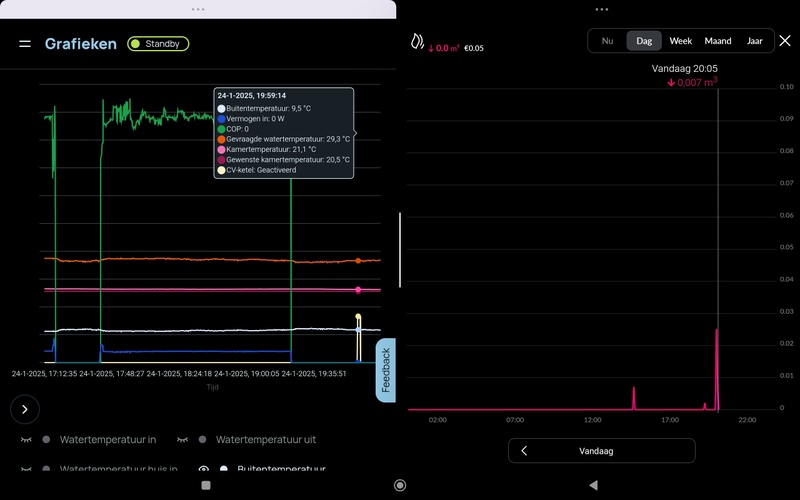Tap the Android home circle button
The height and width of the screenshot is (500, 800).
pyautogui.click(x=400, y=485)
